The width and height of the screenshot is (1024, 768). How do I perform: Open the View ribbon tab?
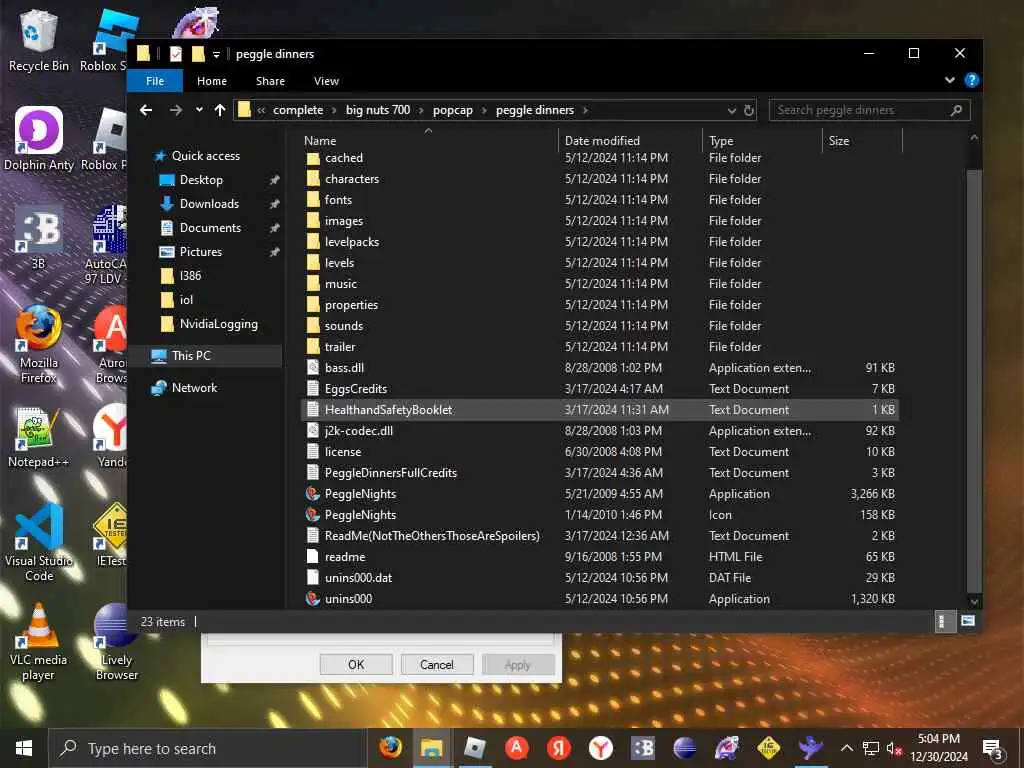[x=326, y=81]
